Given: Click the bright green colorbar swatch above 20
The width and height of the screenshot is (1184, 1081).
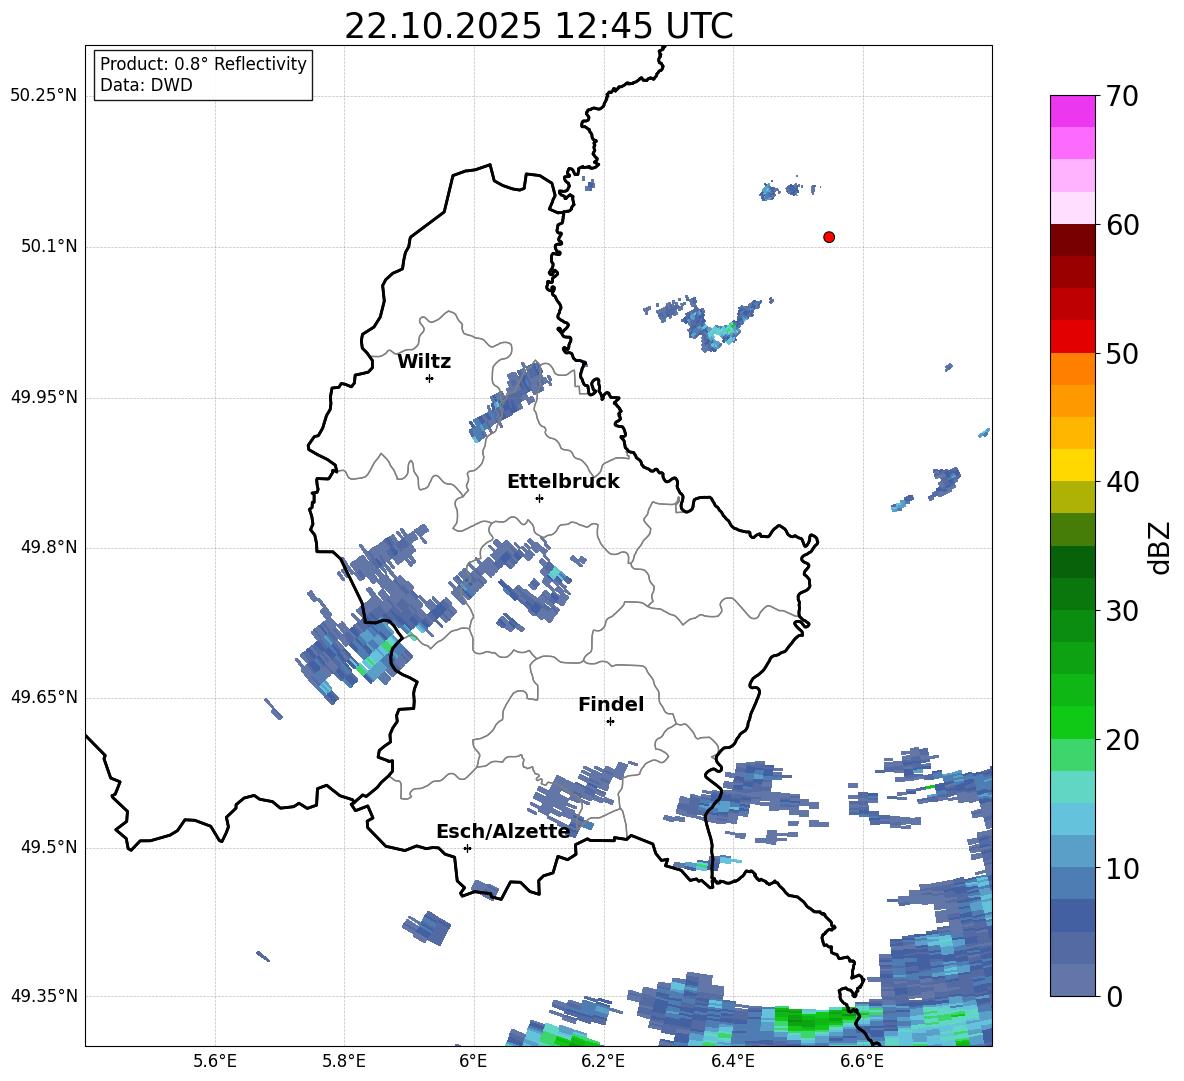Looking at the screenshot, I should tap(1072, 722).
